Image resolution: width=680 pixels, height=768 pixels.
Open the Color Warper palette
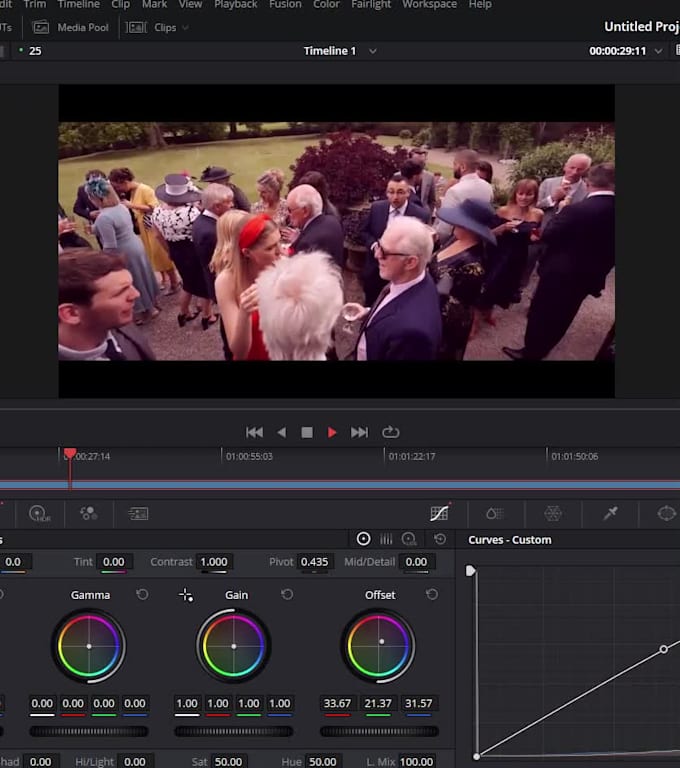[x=495, y=513]
